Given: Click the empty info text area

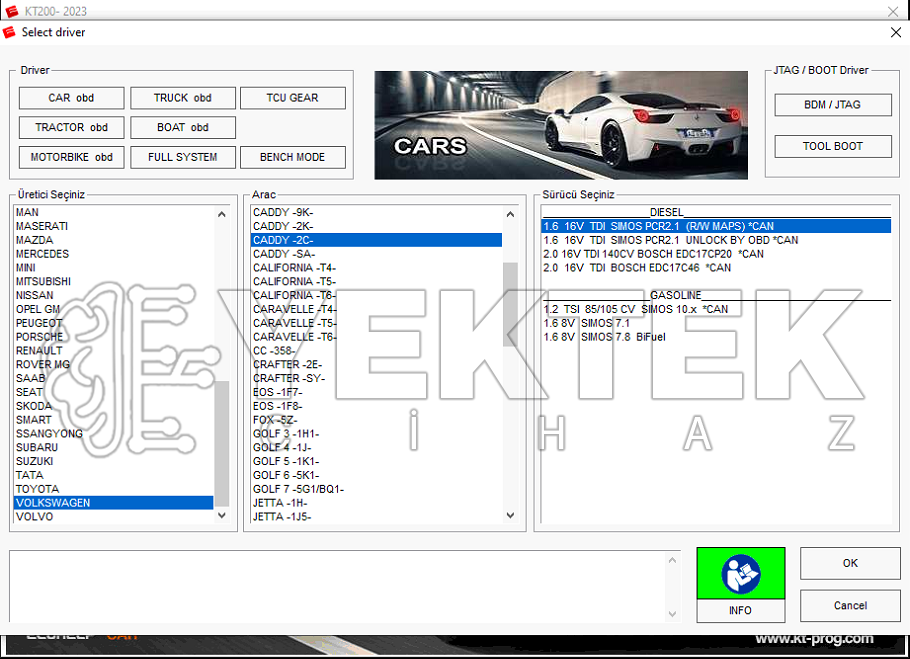Looking at the screenshot, I should click(x=338, y=586).
